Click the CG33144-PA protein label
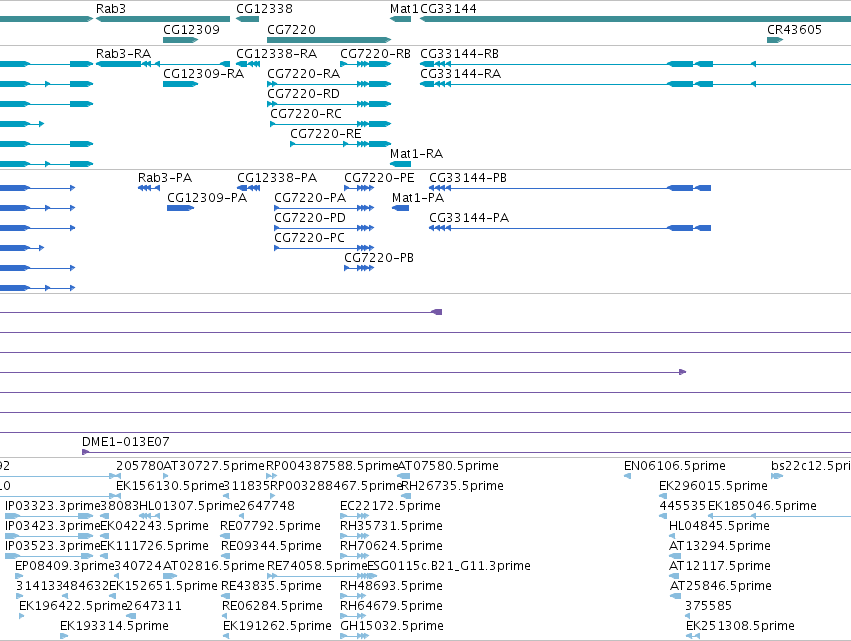 tap(469, 218)
